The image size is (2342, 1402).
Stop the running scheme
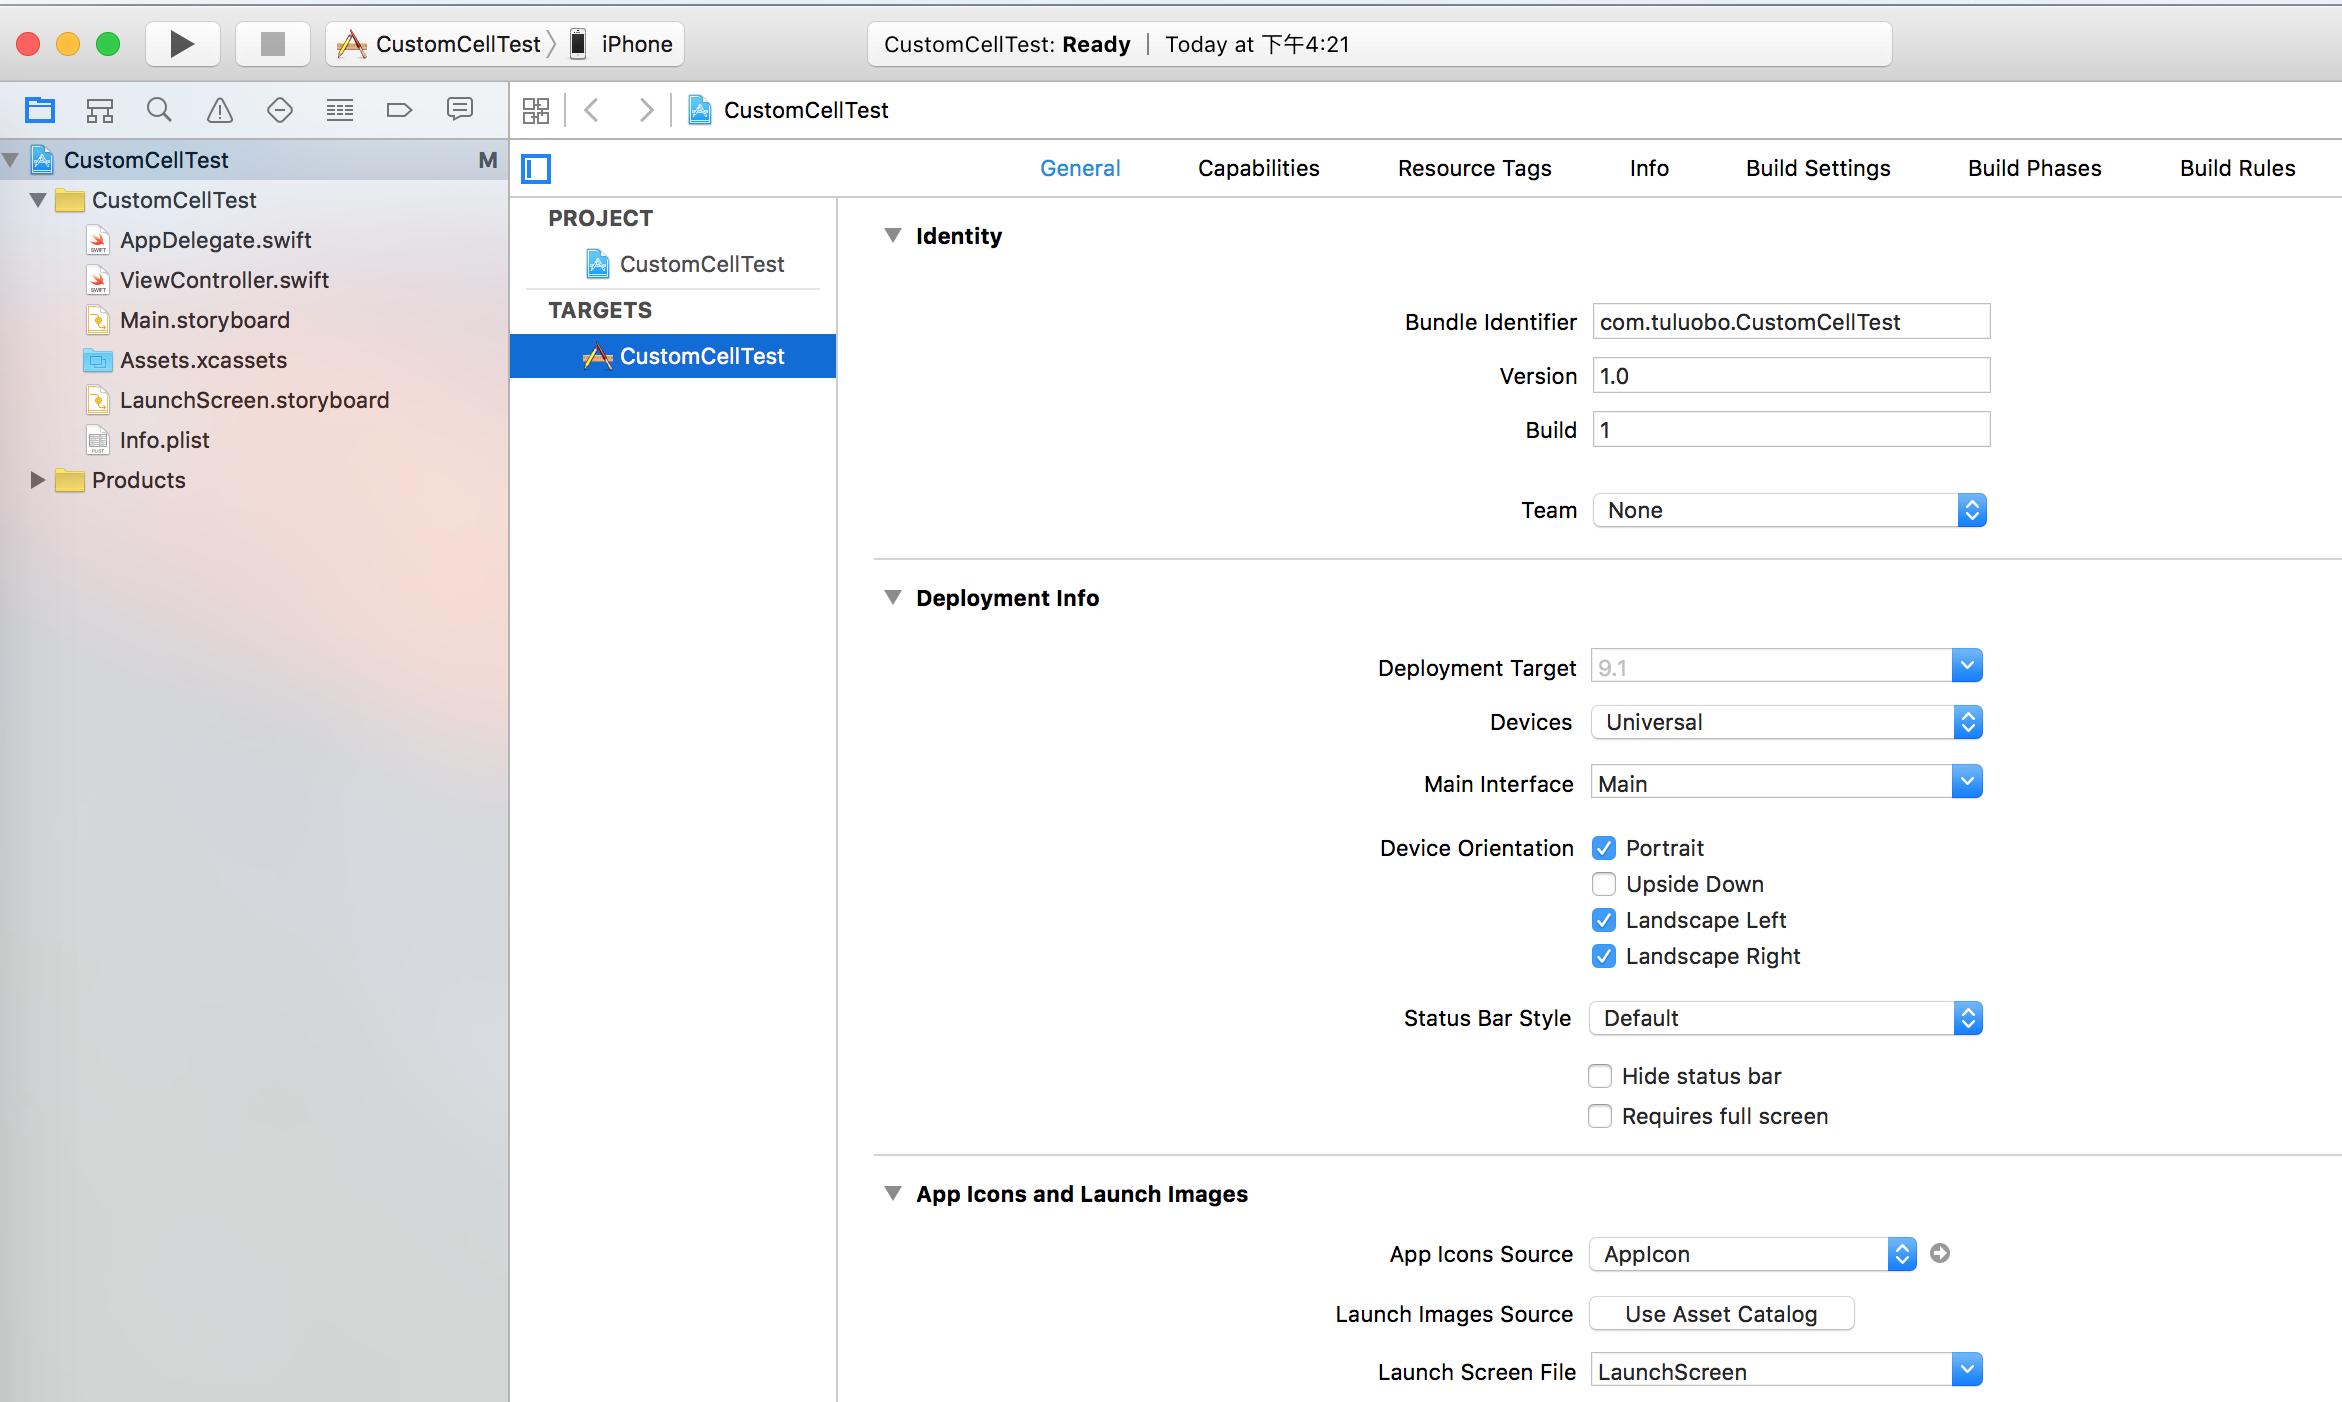tap(272, 44)
